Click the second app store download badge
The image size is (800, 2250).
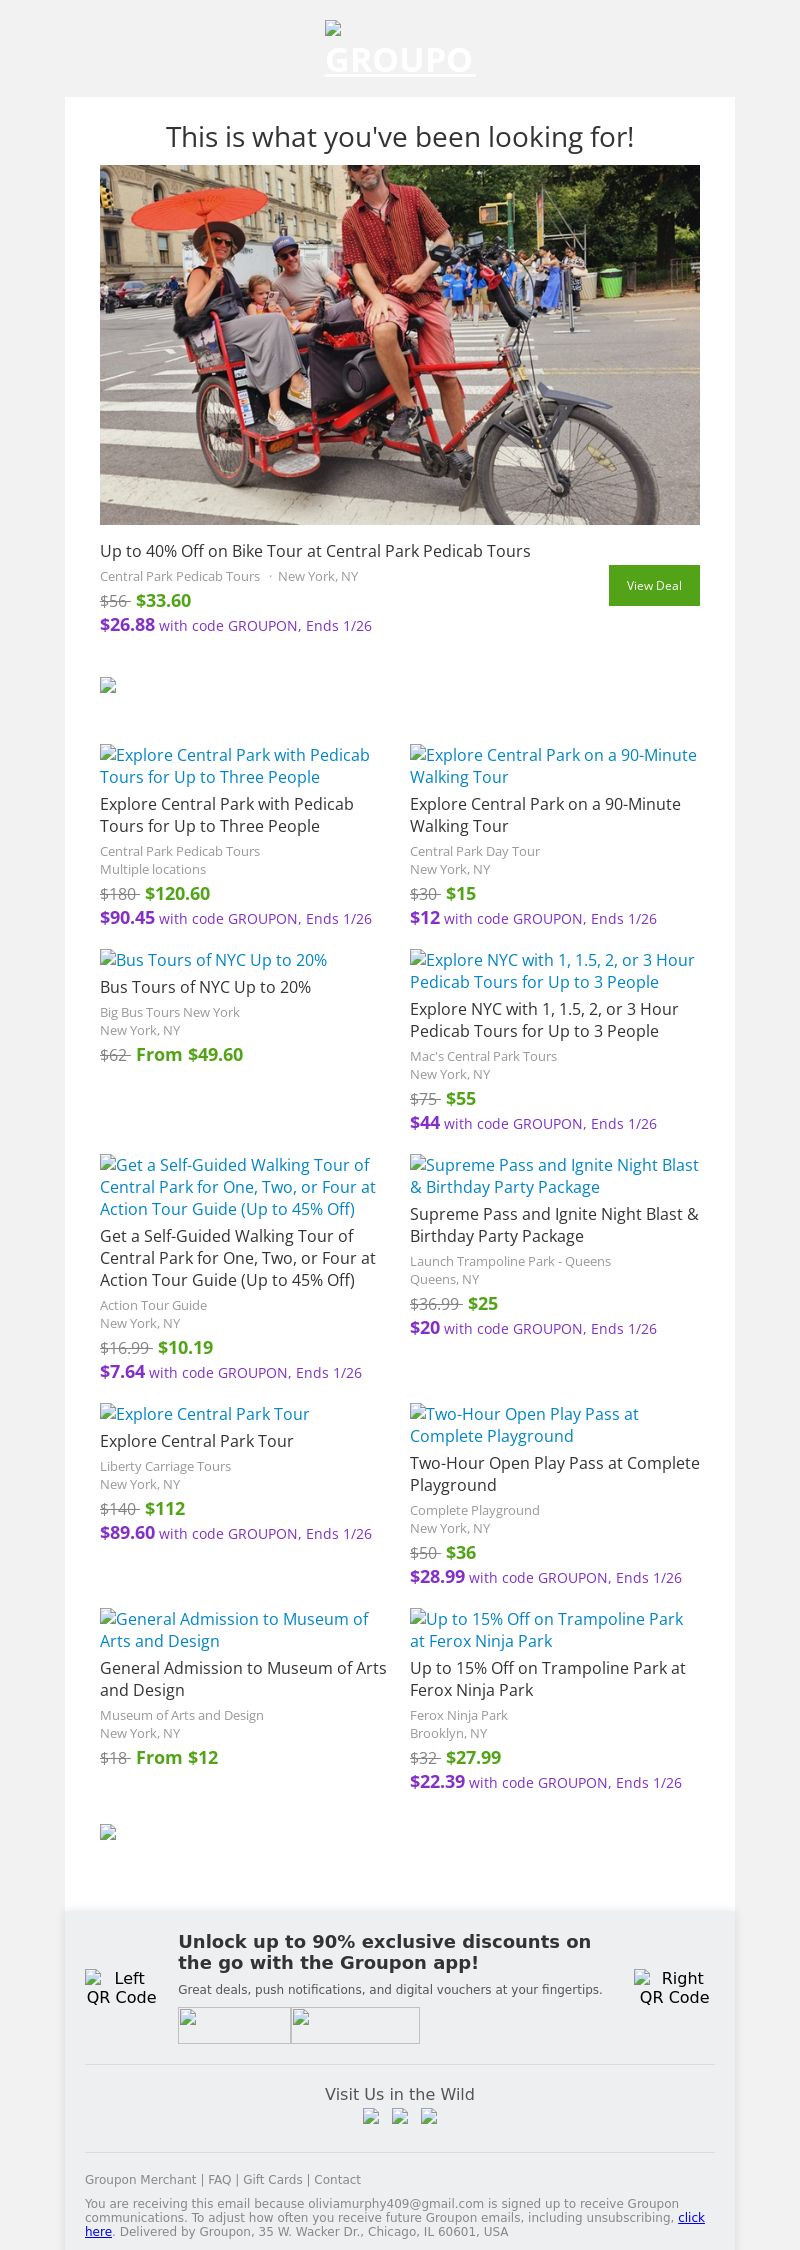pyautogui.click(x=355, y=2025)
